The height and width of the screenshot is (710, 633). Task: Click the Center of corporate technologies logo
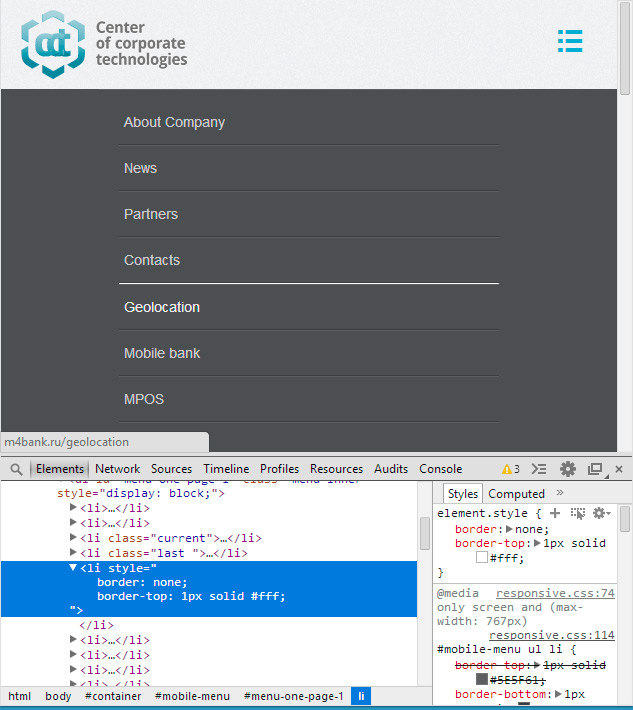point(104,45)
